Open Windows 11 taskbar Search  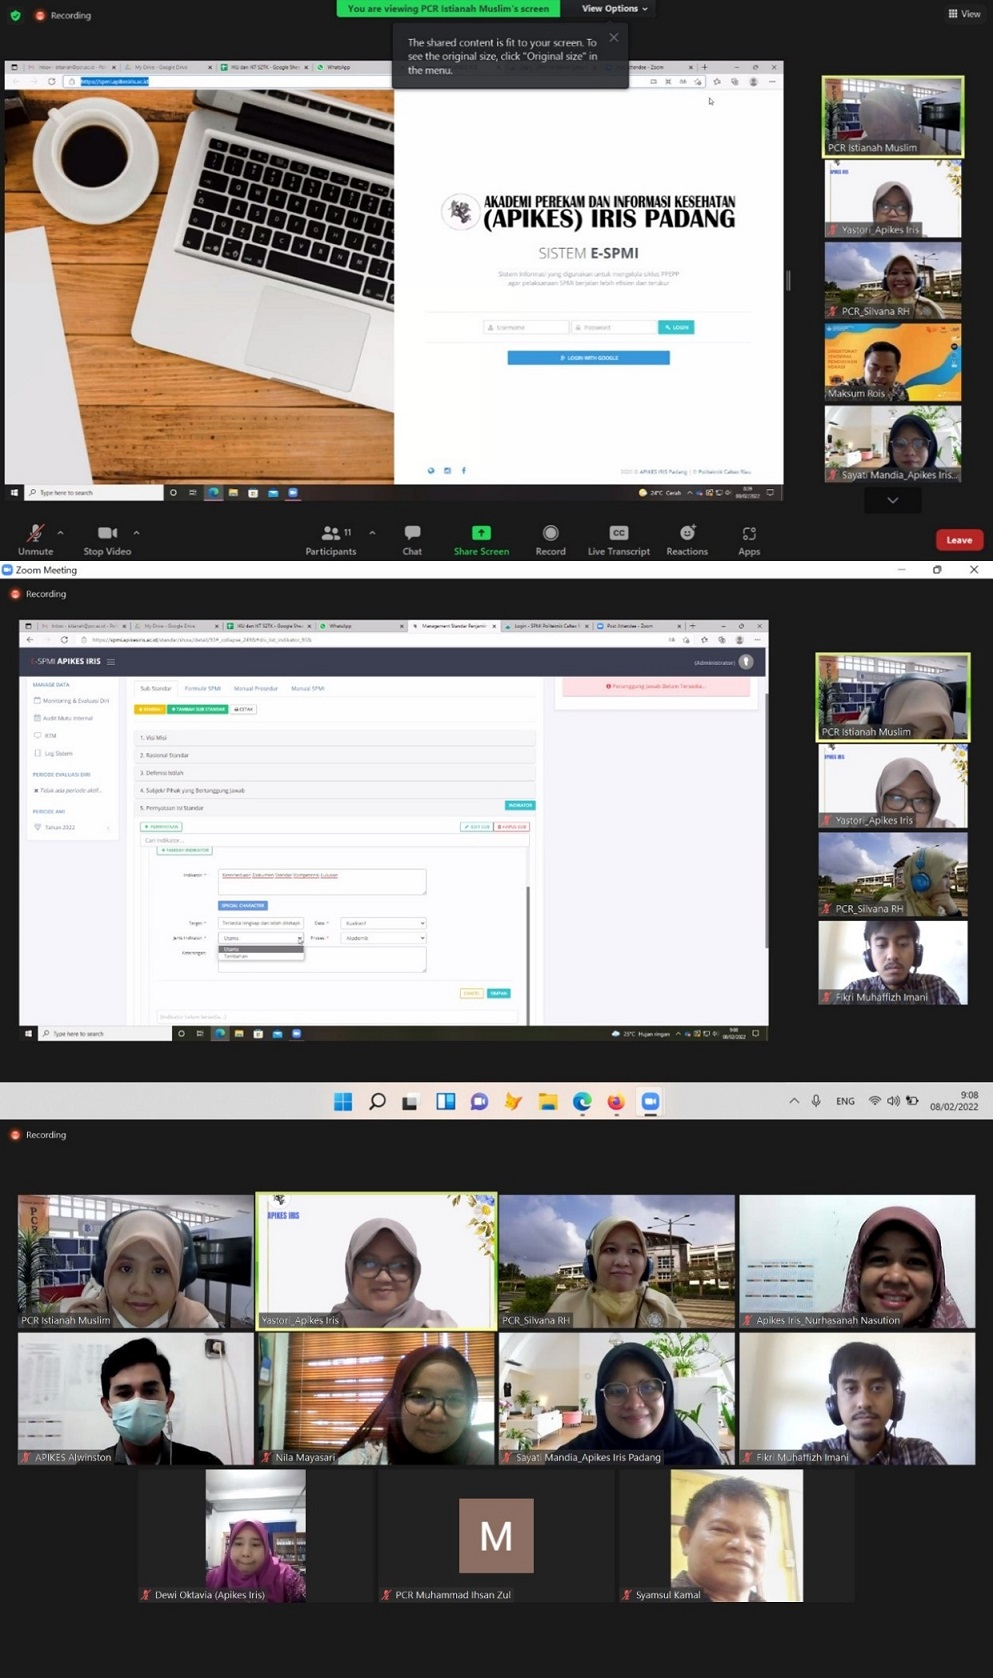coord(377,1101)
